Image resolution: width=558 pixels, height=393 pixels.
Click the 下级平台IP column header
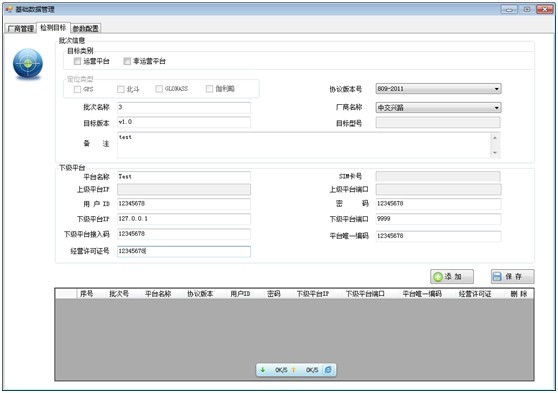point(313,294)
